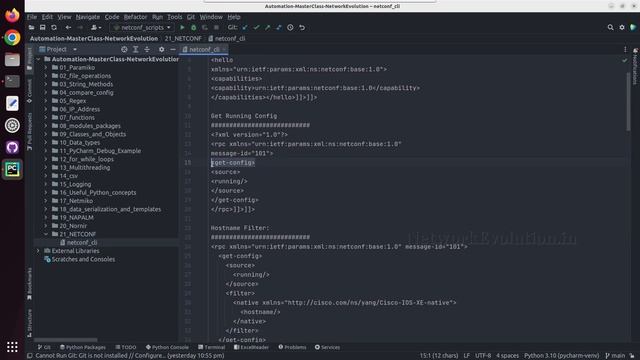Expand the 05_Regex folder

pos(46,101)
